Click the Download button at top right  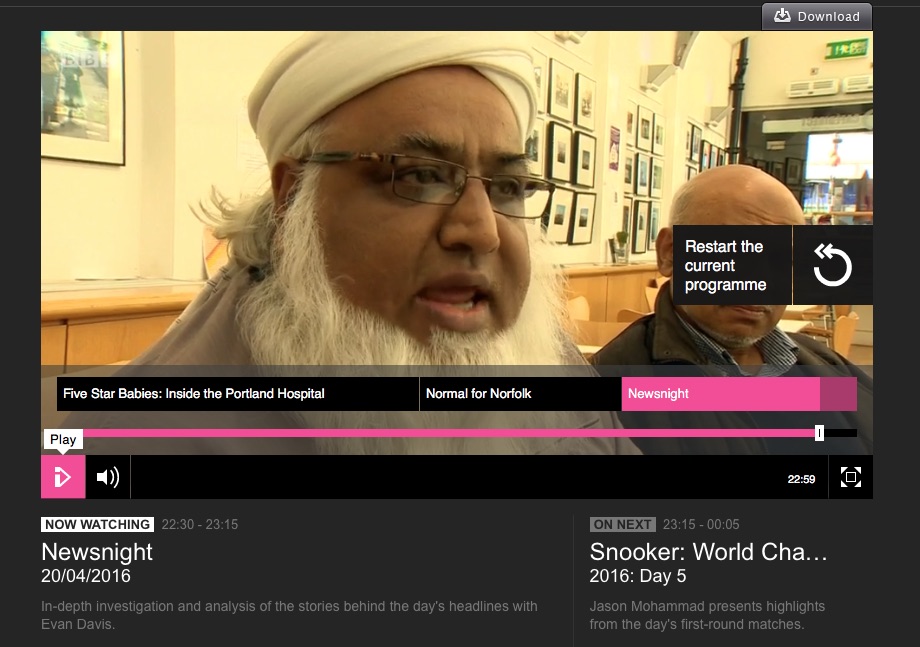[817, 16]
